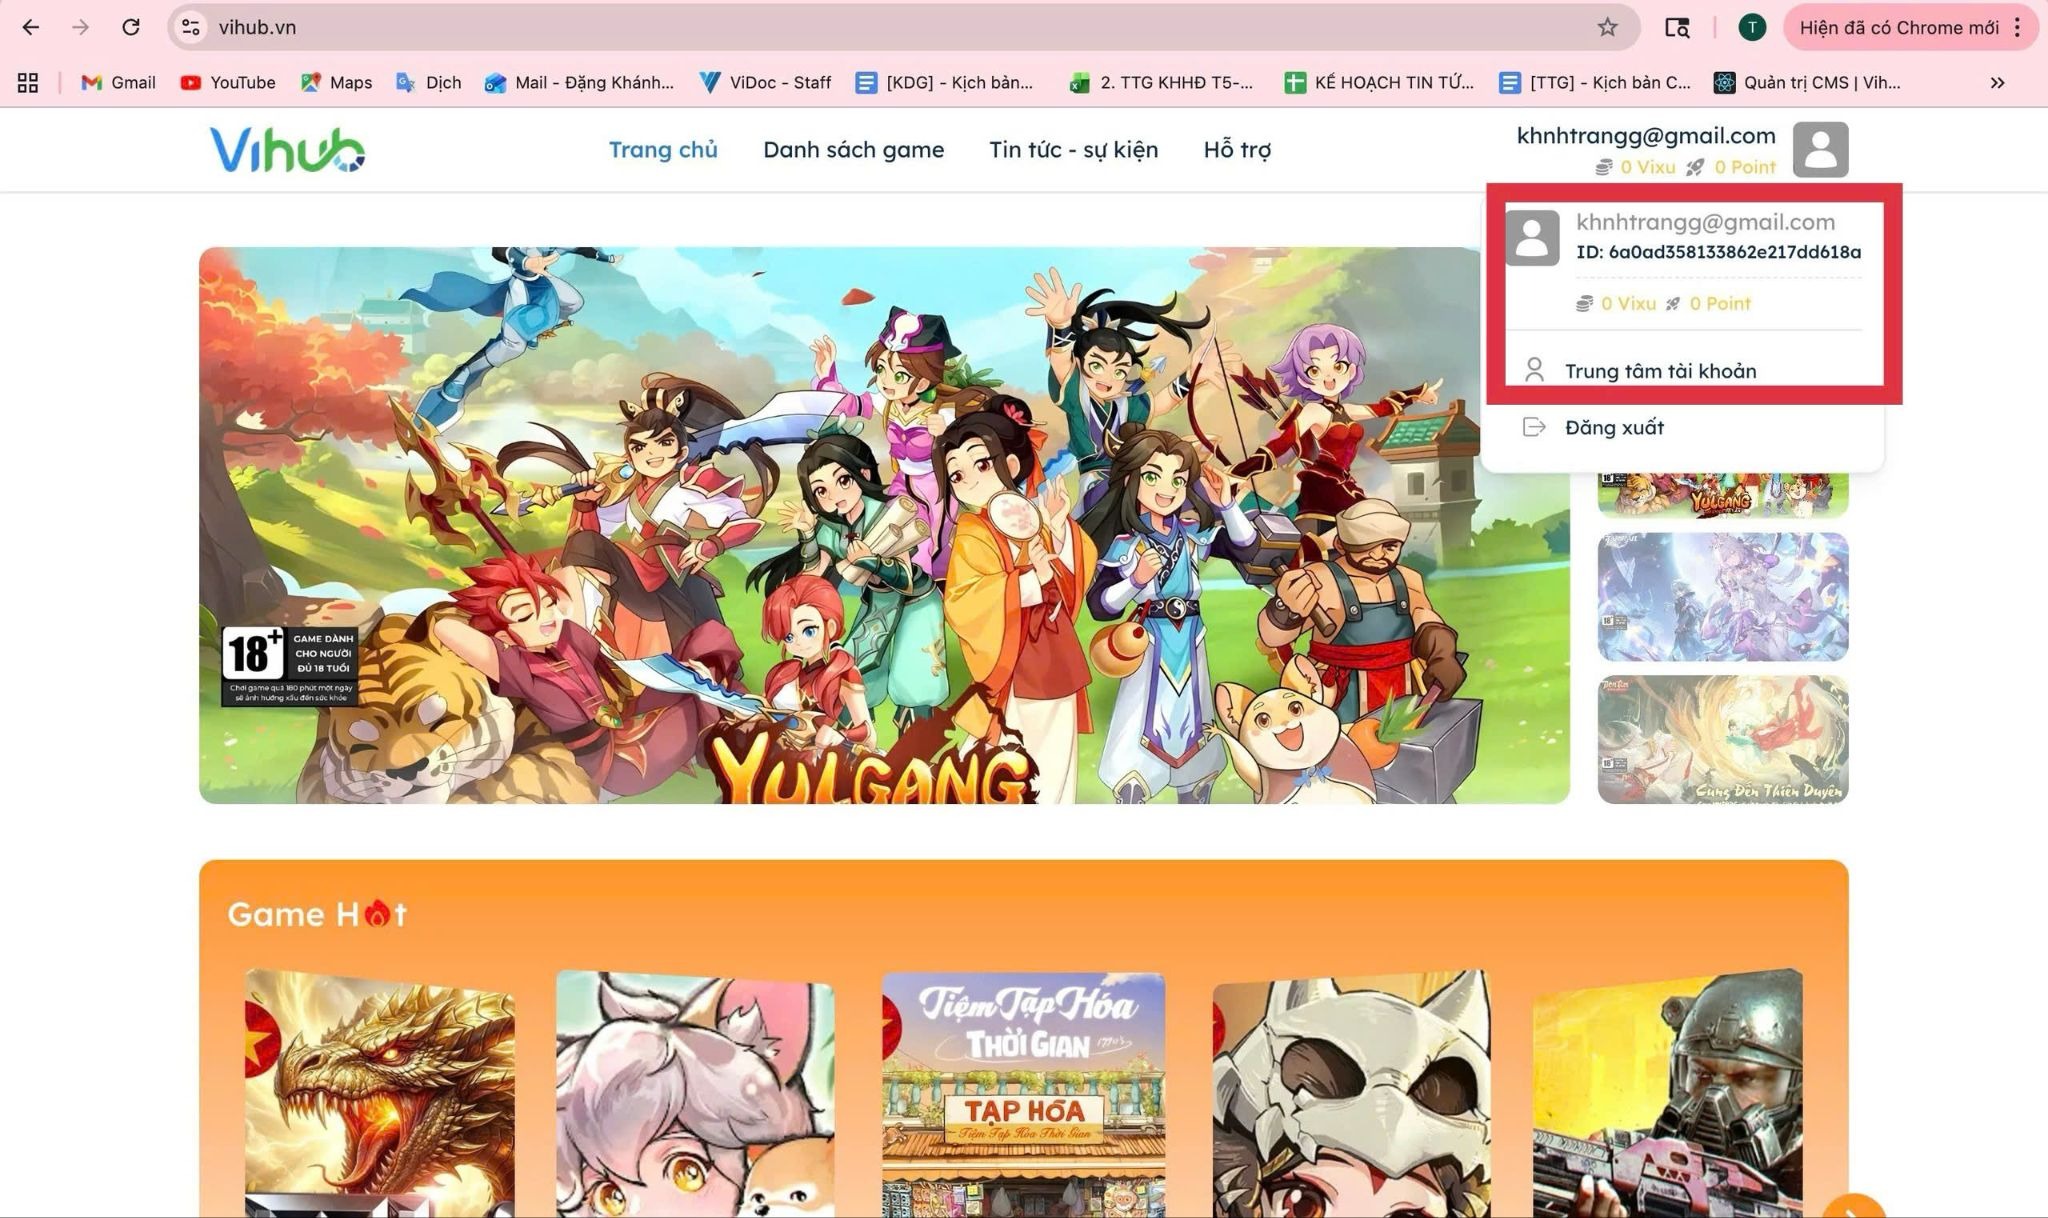
Task: Open the pink-haired character game card
Action: 695,1093
